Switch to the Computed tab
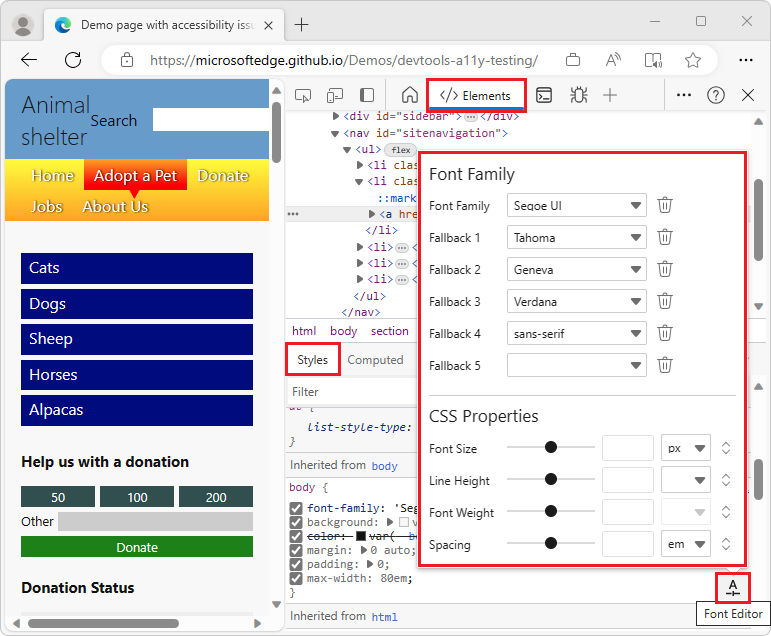This screenshot has height=636, width=771. click(x=375, y=360)
